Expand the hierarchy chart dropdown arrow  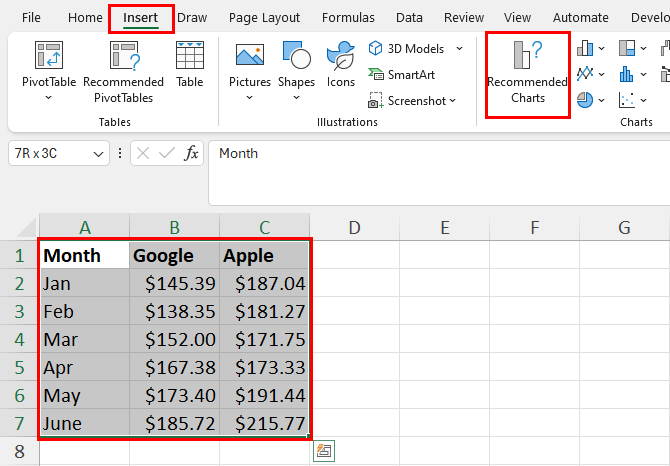(643, 49)
